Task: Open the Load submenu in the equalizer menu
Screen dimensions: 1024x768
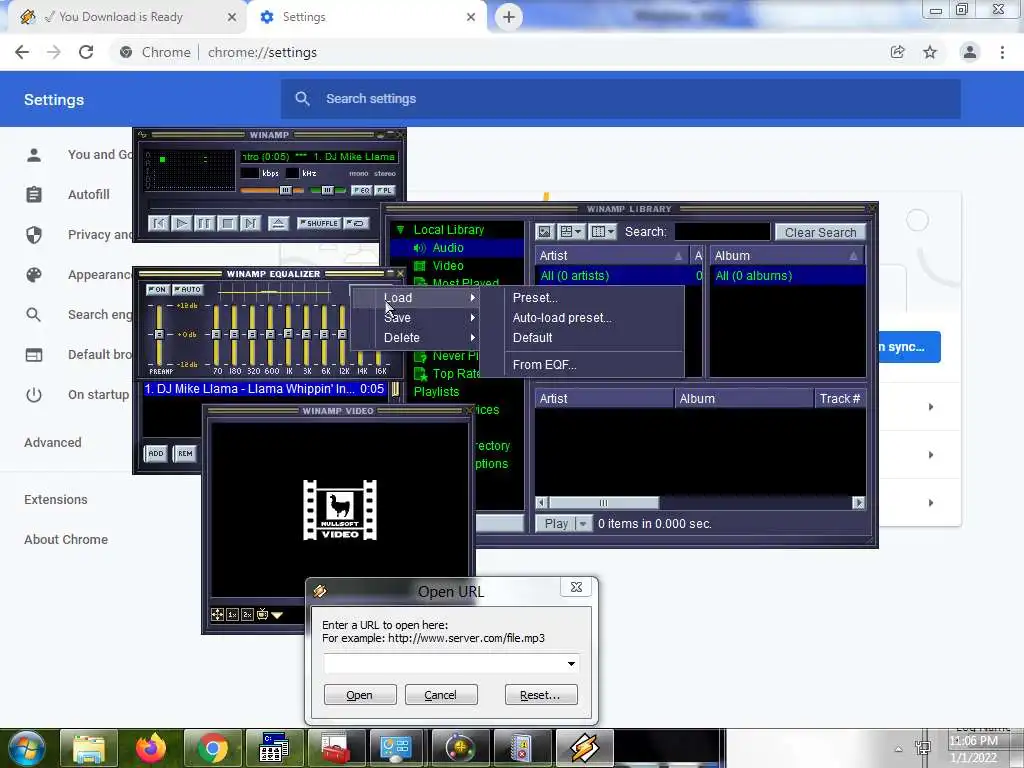Action: (415, 298)
